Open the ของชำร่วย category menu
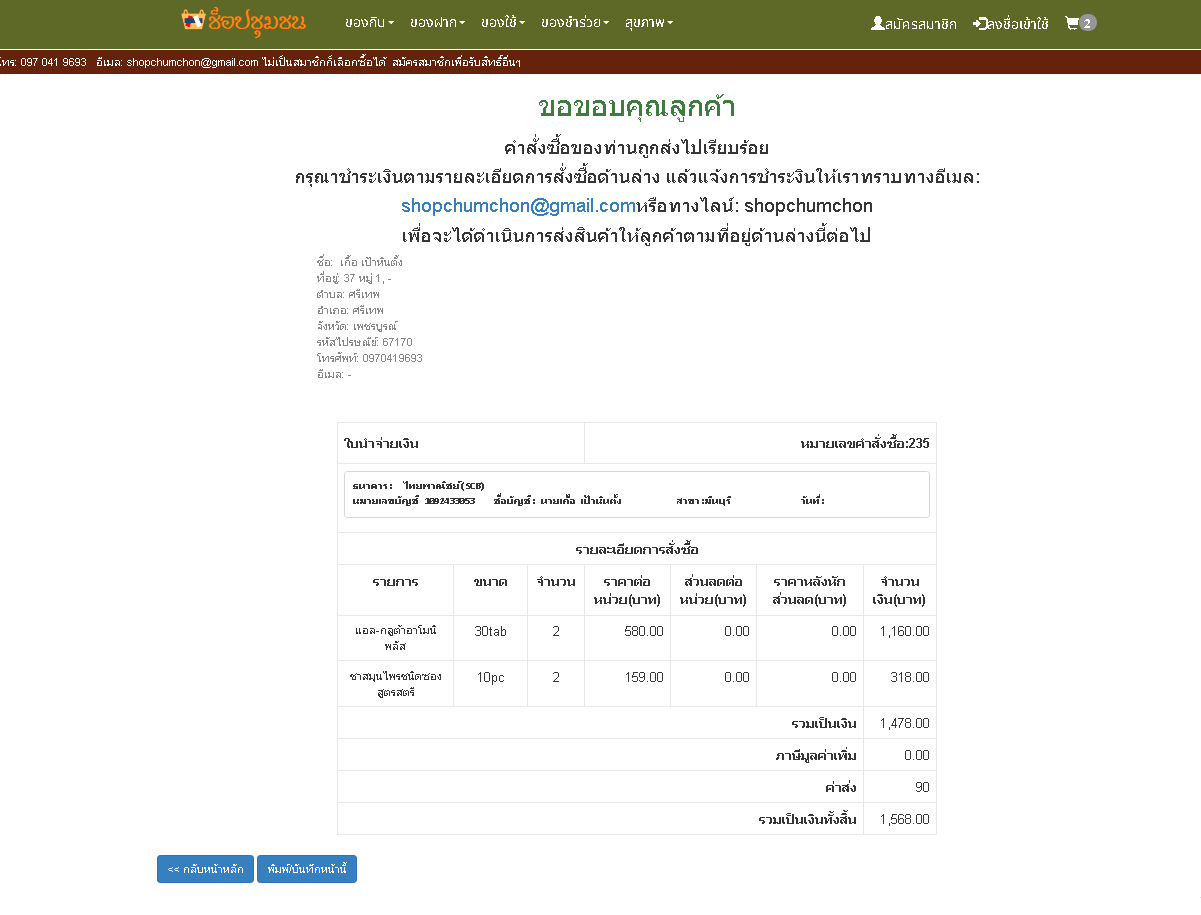This screenshot has width=1201, height=915. (574, 22)
